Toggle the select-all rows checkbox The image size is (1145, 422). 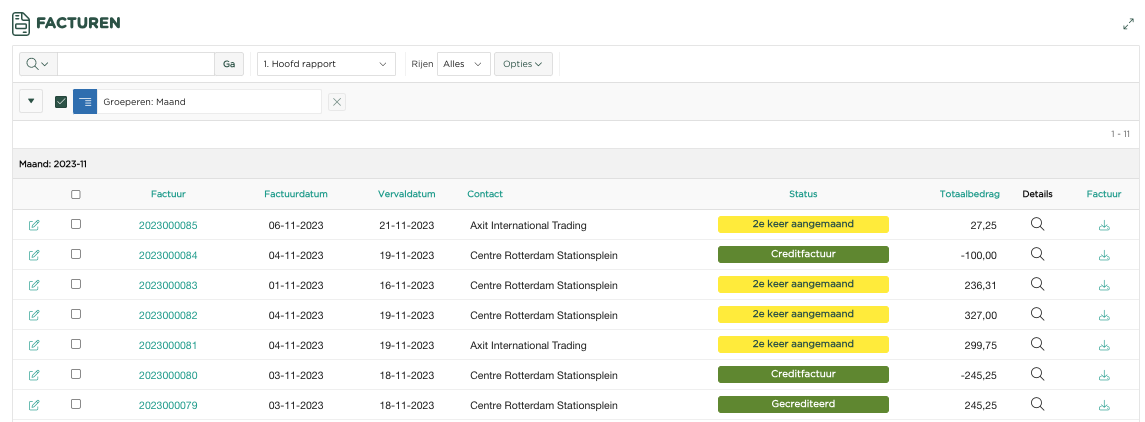[76, 195]
